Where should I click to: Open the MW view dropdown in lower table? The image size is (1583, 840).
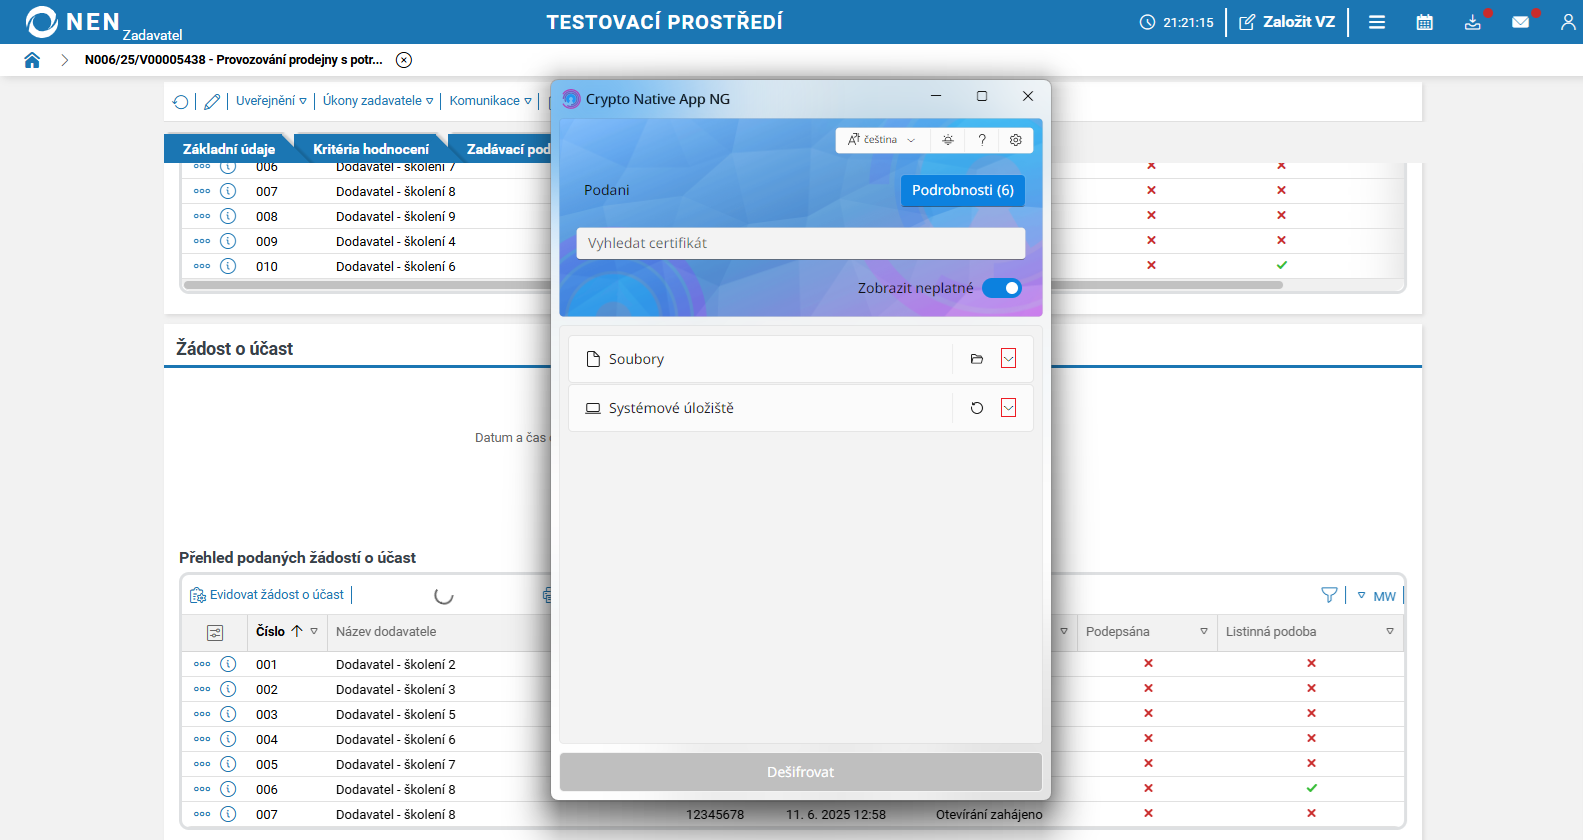tap(1376, 596)
